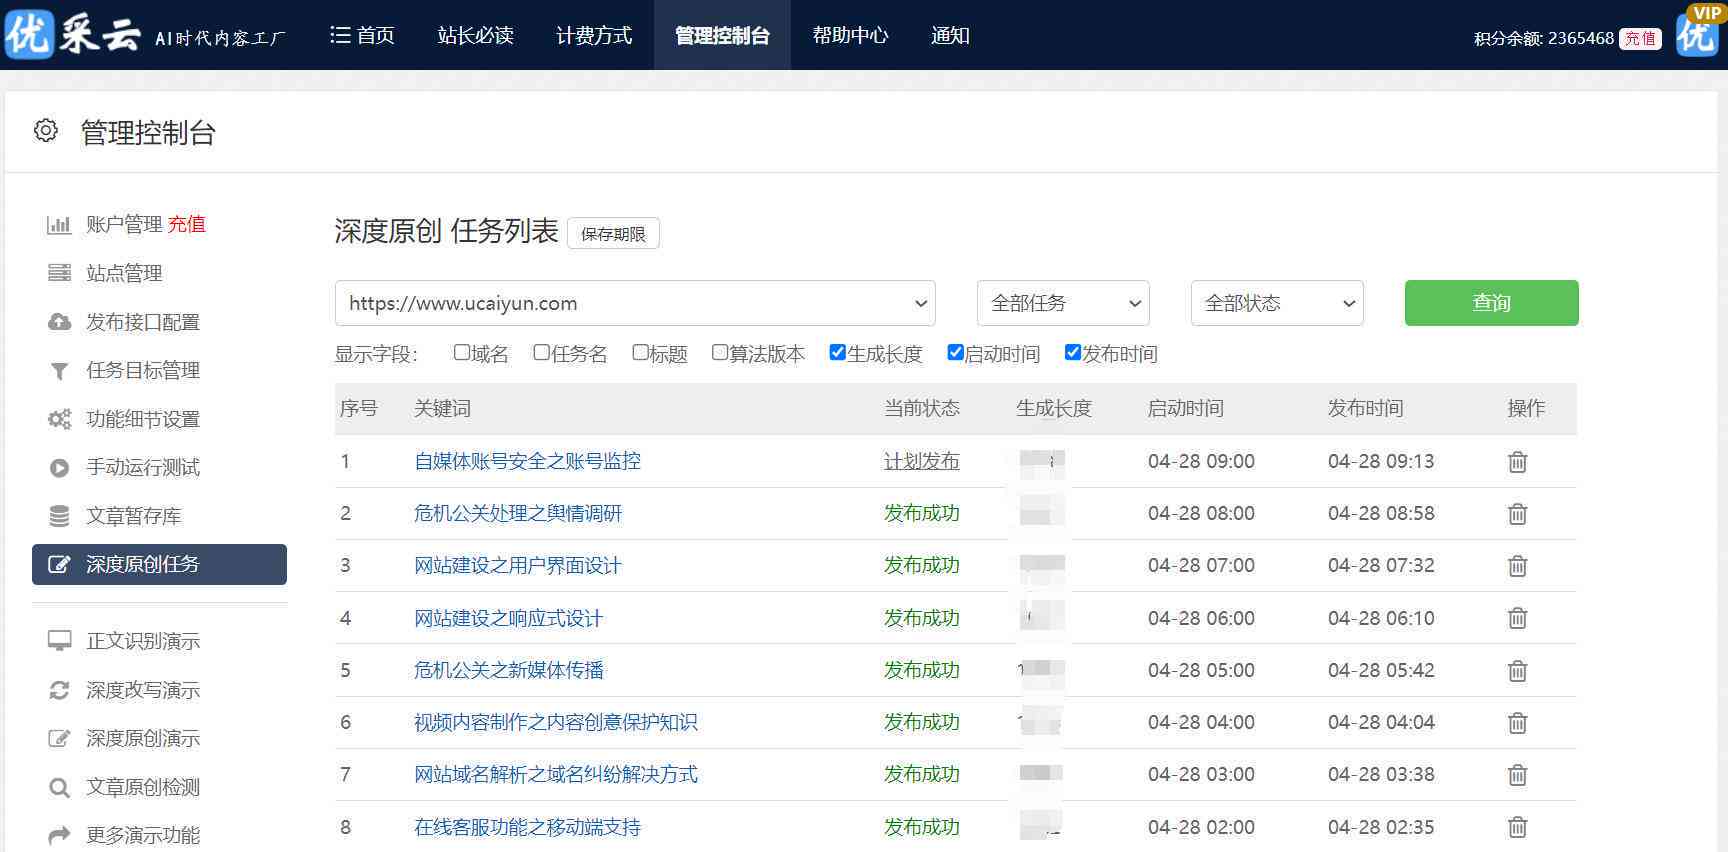Open keyword link 网站建设之响应式设计

point(508,618)
